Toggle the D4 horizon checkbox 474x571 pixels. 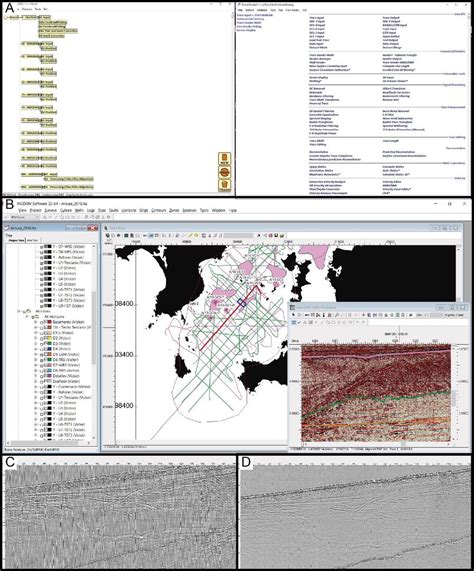(42, 349)
